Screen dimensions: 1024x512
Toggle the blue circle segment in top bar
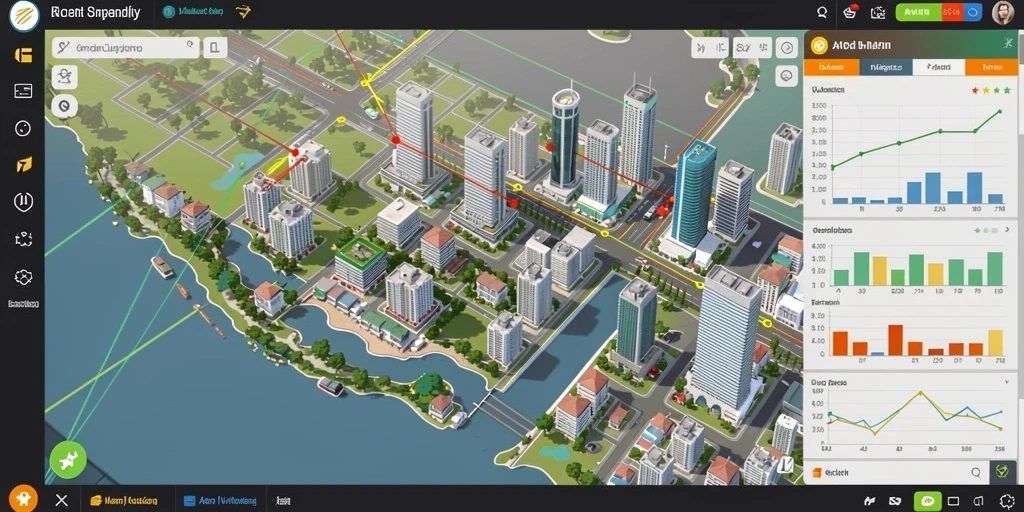pyautogui.click(x=972, y=12)
